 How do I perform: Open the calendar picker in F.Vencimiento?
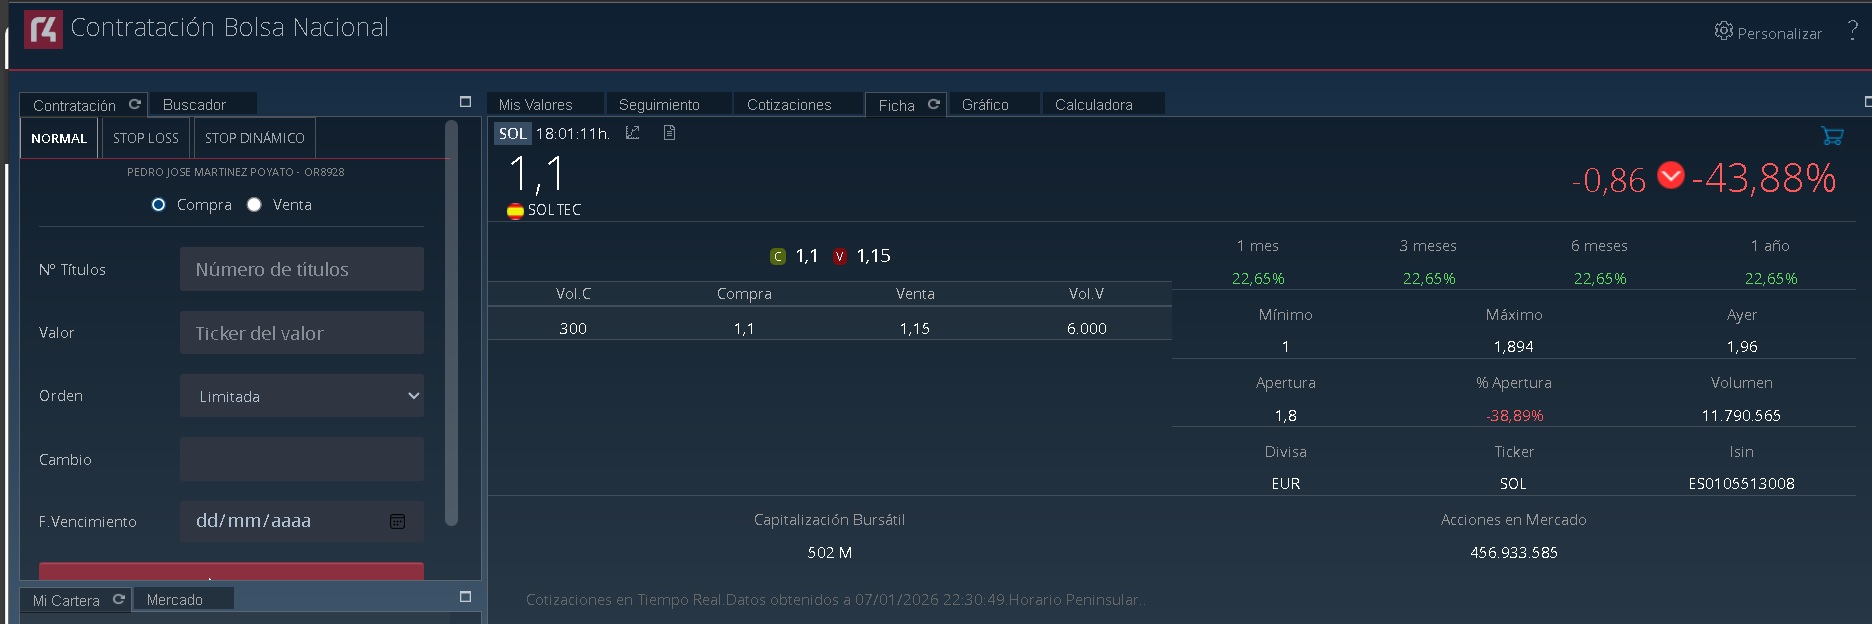click(x=397, y=521)
